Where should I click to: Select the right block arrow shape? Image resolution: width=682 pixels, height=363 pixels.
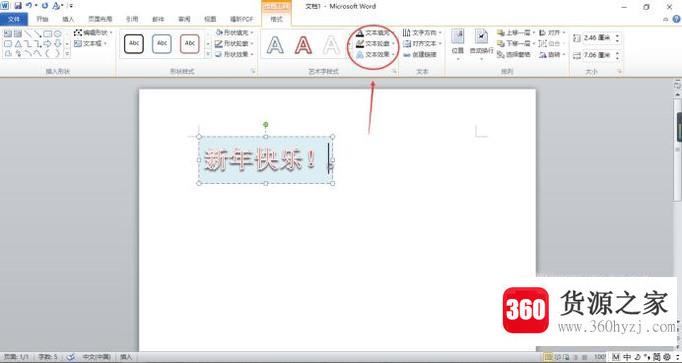[x=47, y=44]
